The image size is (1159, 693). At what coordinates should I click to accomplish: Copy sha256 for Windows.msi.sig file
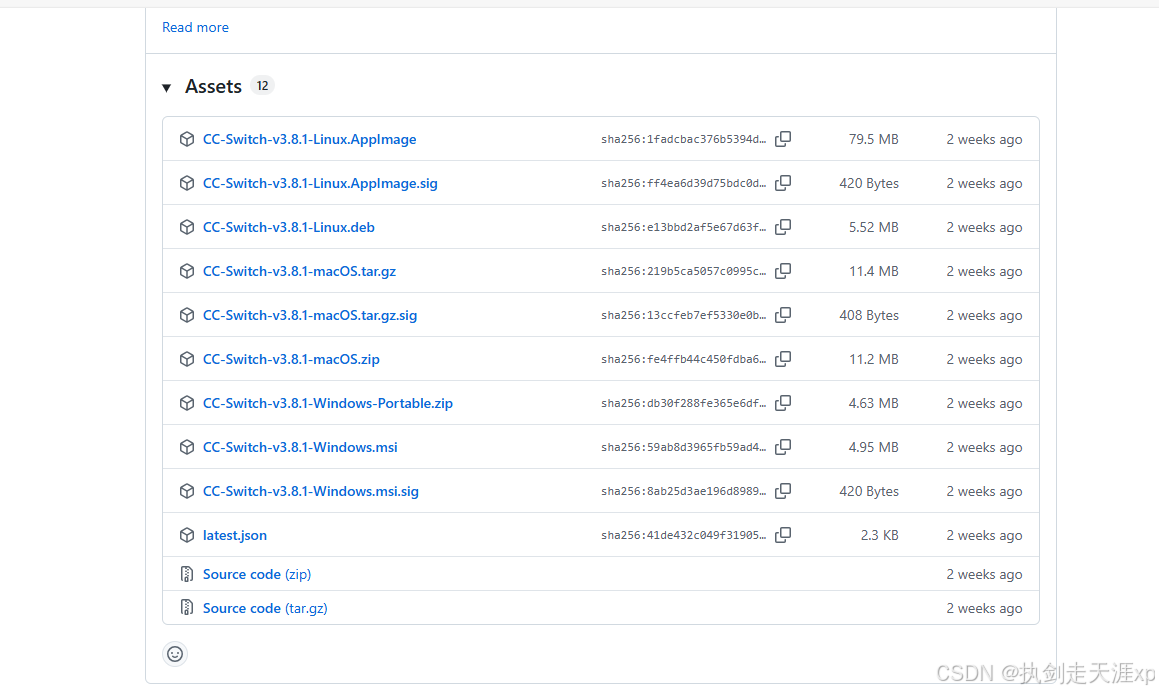point(783,491)
